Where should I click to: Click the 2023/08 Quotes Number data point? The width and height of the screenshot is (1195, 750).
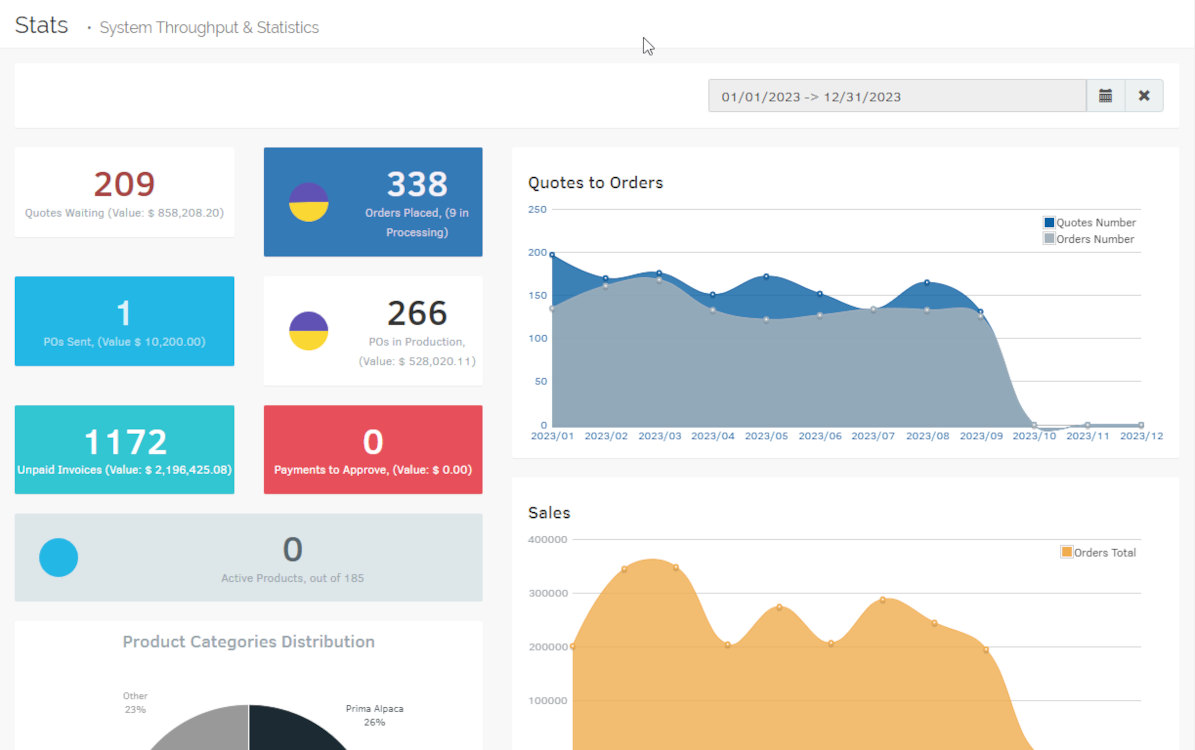927,283
